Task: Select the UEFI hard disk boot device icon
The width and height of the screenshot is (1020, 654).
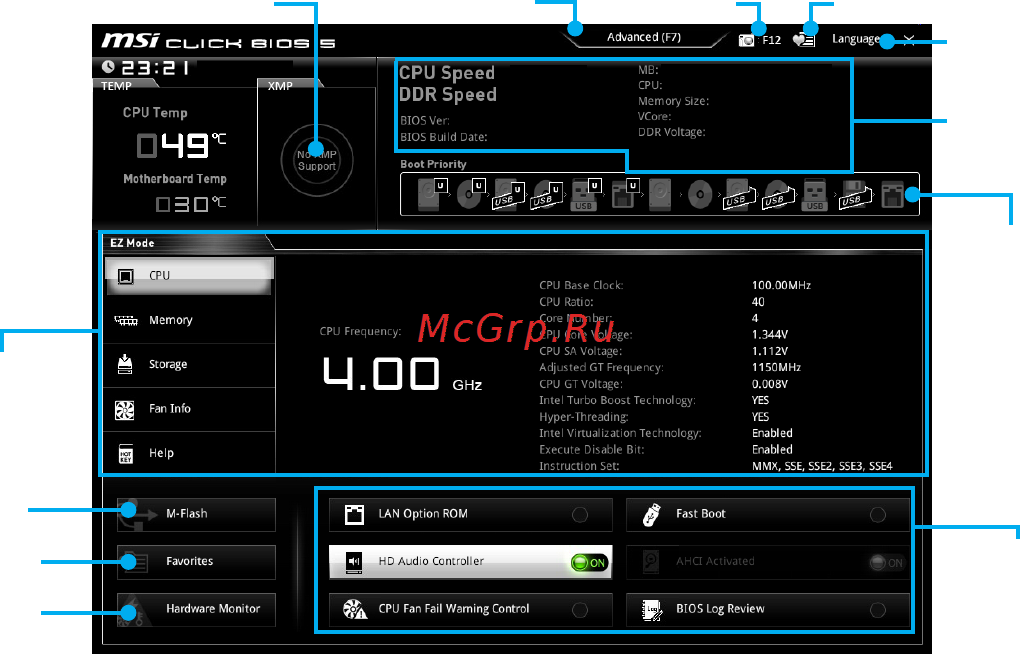Action: (432, 193)
